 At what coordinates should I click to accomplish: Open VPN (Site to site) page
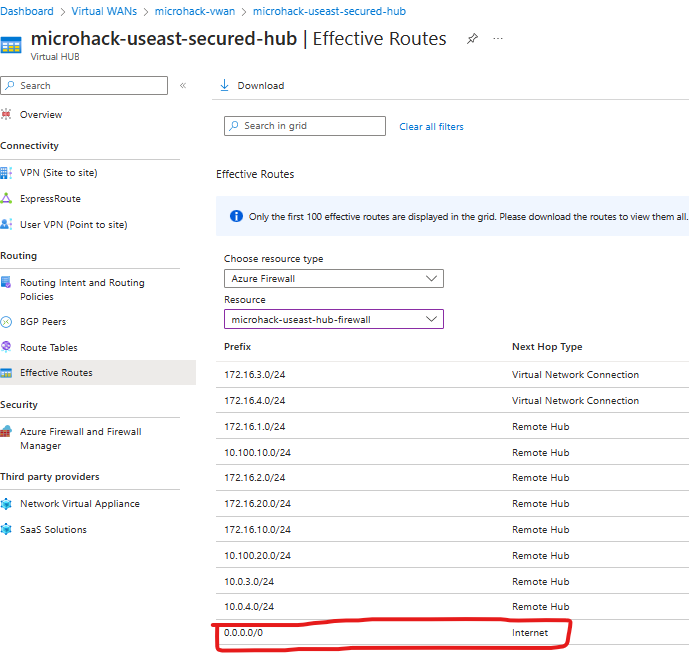pyautogui.click(x=58, y=173)
